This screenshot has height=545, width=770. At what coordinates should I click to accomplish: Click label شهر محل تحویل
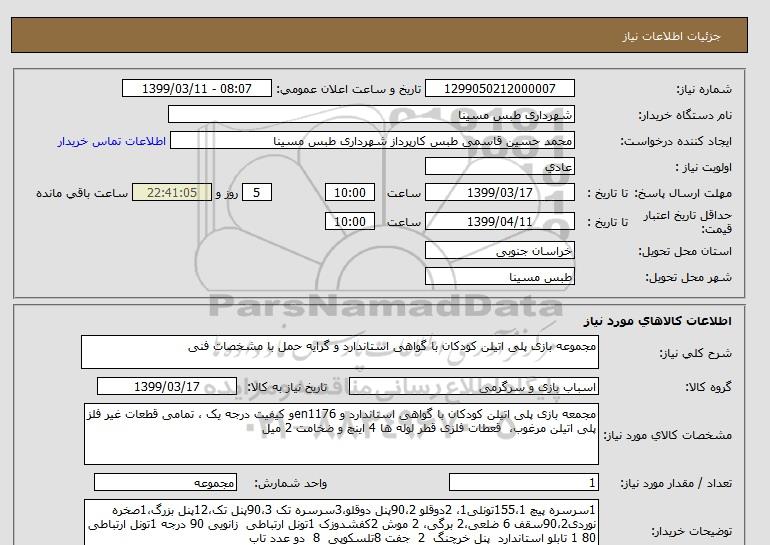pyautogui.click(x=688, y=277)
